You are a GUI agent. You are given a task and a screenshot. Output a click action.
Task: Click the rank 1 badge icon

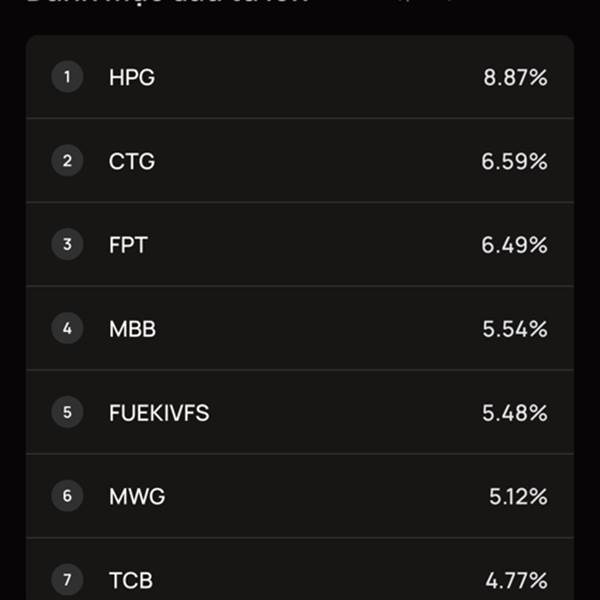click(67, 77)
